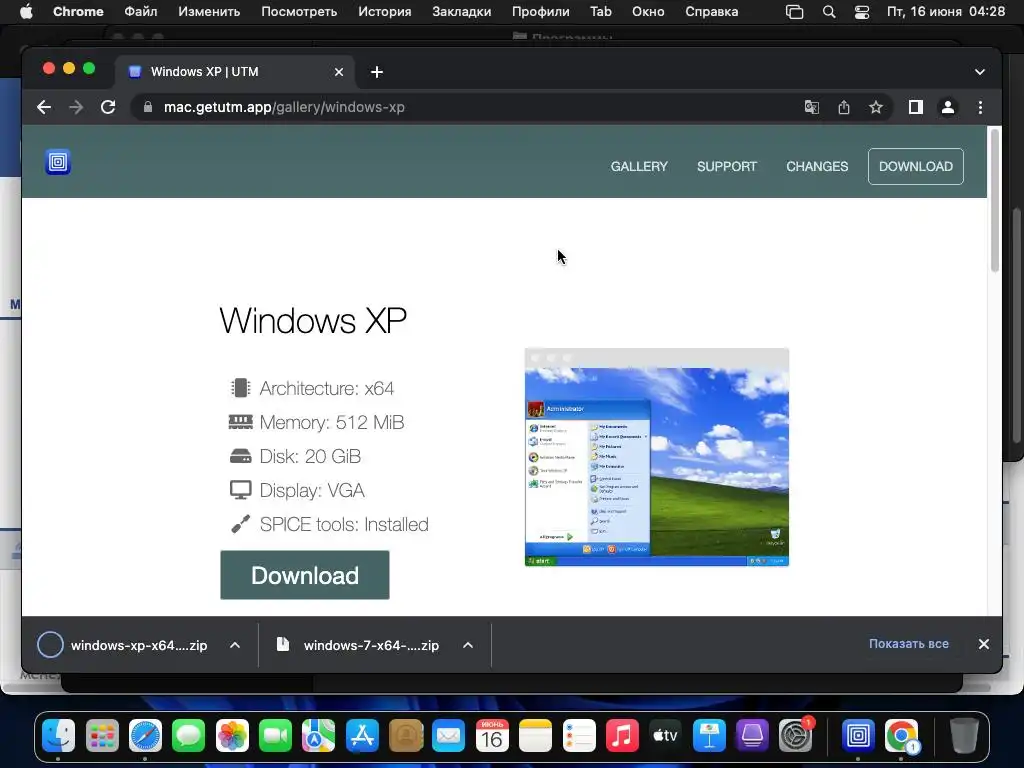Viewport: 1024px width, 768px height.
Task: Click the large Download button
Action: (x=304, y=575)
